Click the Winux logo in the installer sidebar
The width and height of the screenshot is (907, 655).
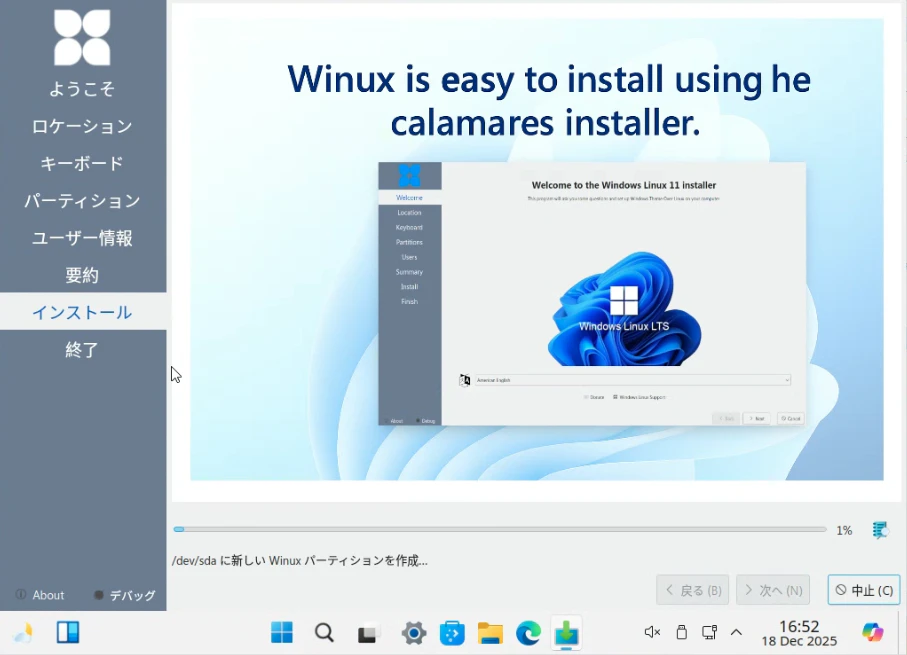pos(82,38)
